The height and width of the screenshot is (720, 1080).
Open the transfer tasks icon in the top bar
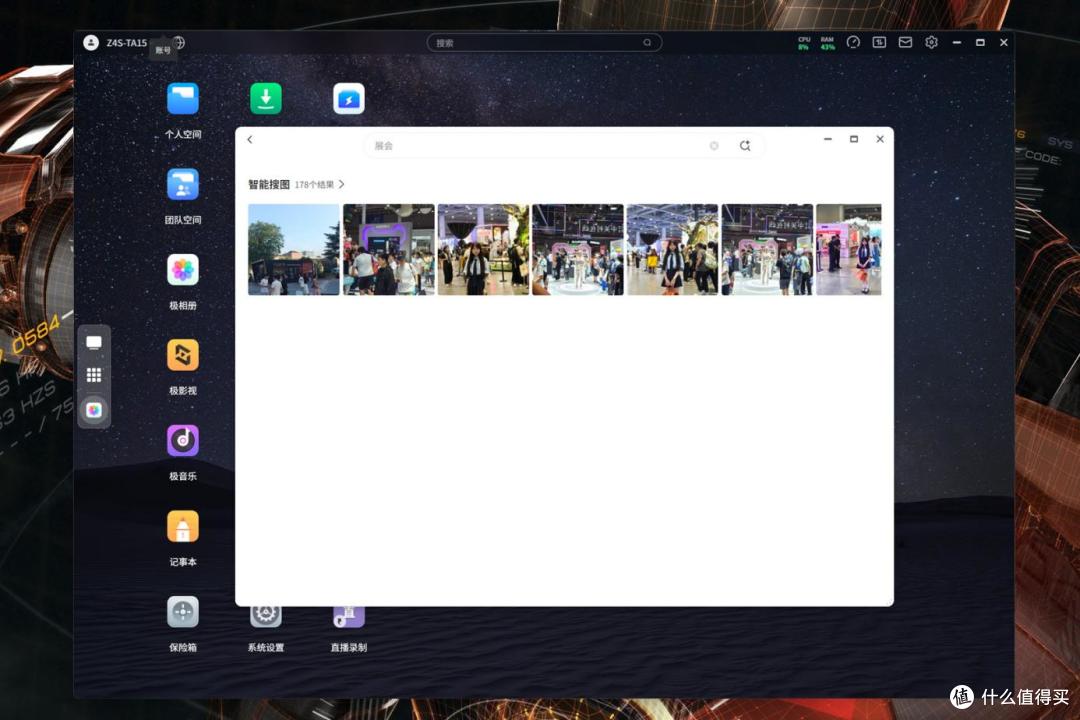(x=879, y=43)
